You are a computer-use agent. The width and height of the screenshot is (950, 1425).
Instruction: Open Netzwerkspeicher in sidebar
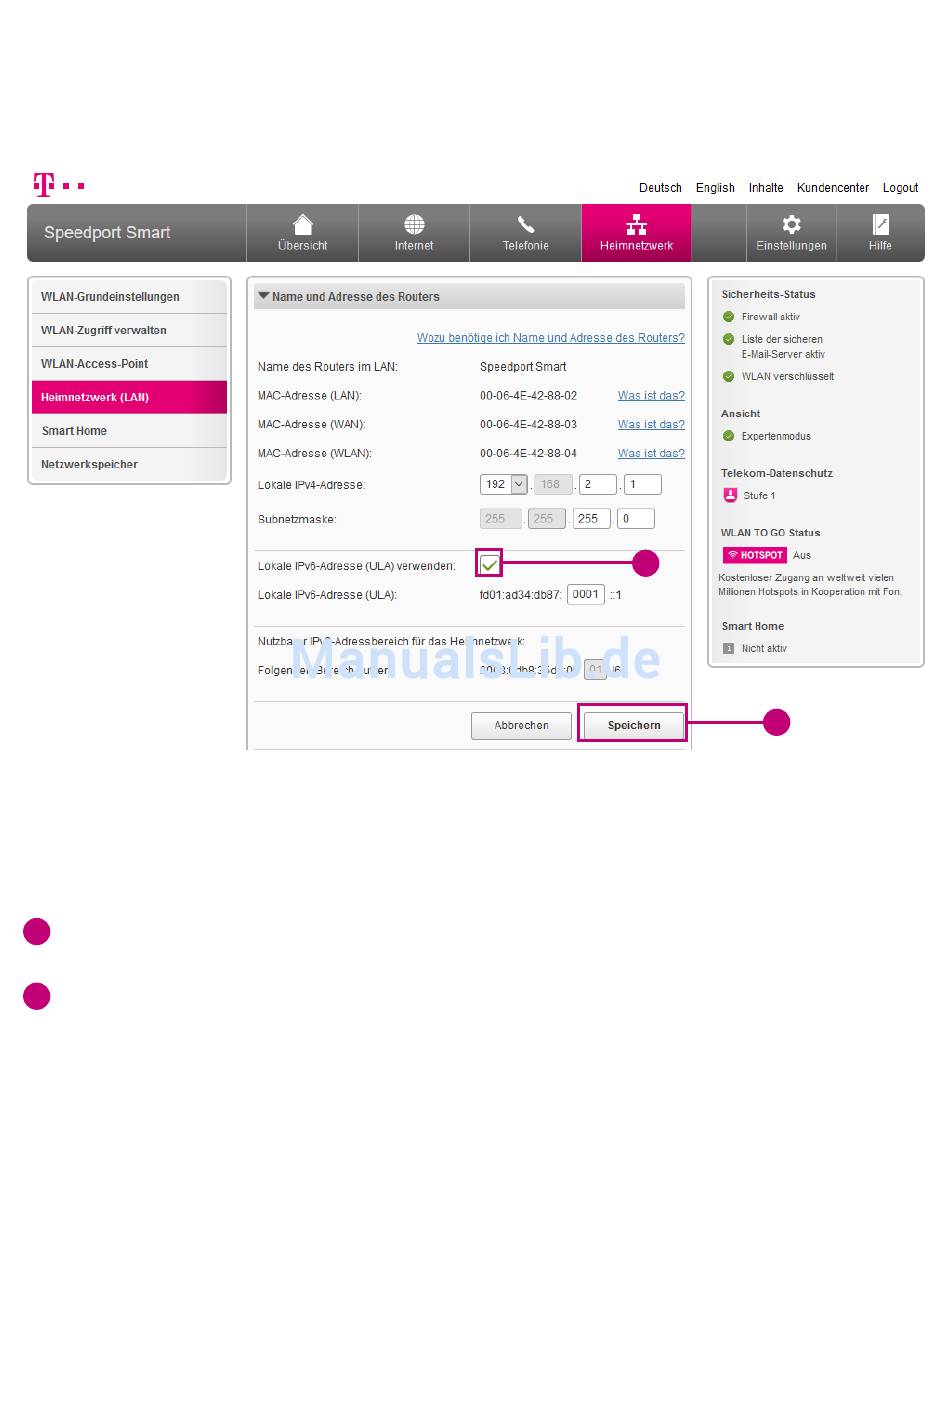(129, 464)
